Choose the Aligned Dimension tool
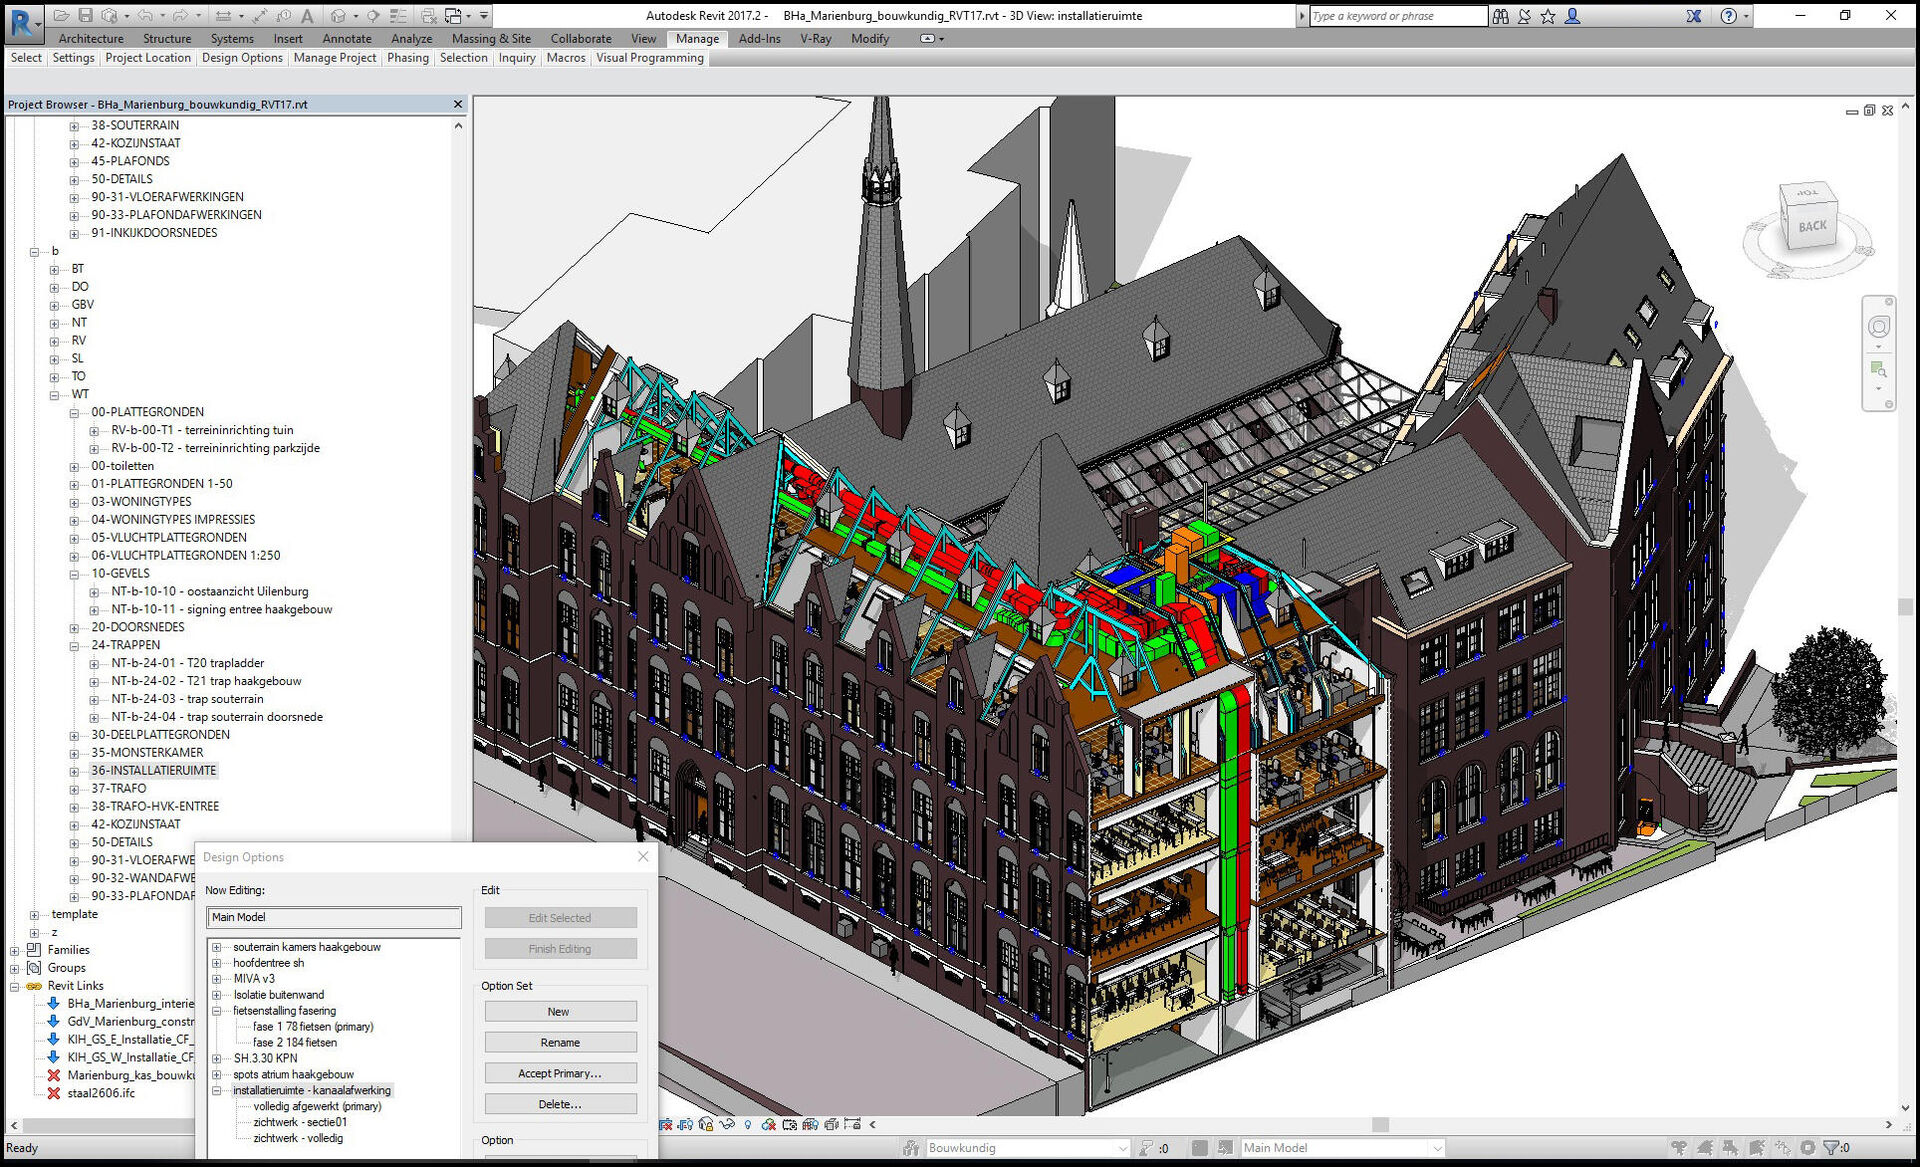Screen dimensions: 1920x1167 [260, 15]
